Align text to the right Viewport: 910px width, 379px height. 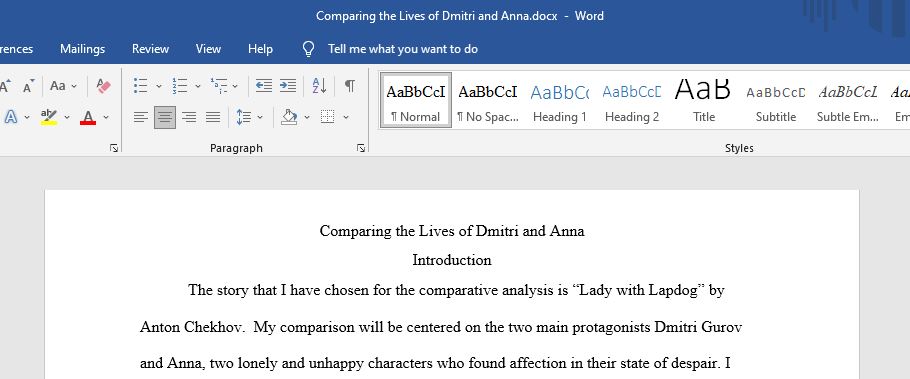tap(189, 117)
